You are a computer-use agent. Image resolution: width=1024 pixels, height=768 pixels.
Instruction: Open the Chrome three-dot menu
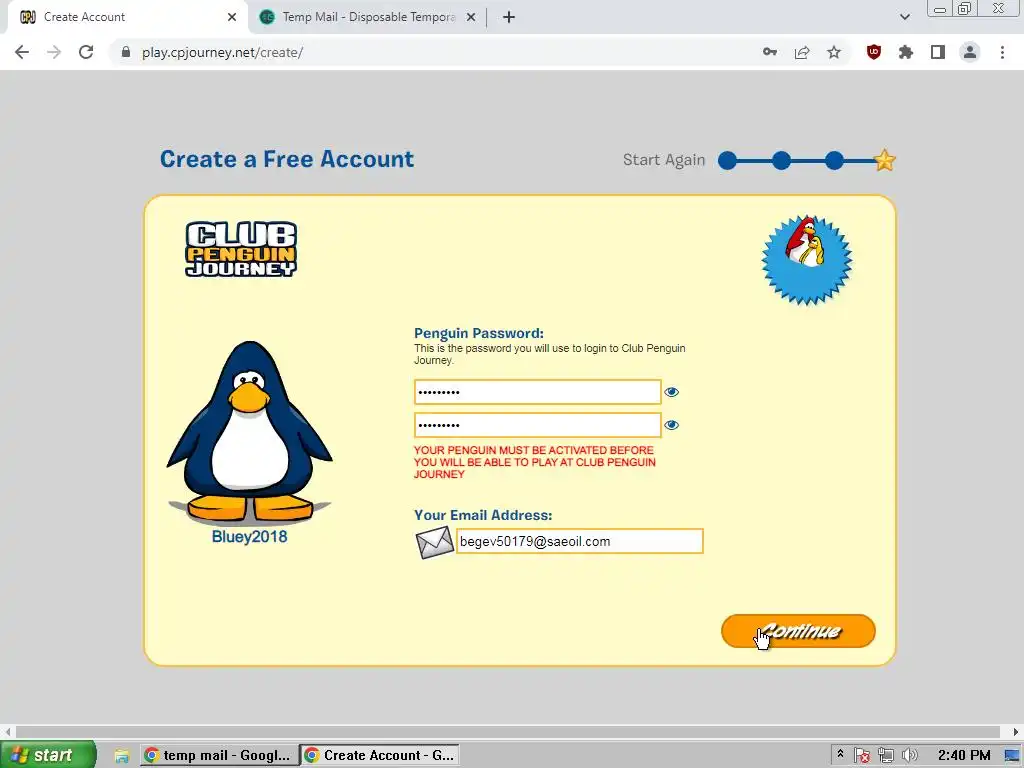pyautogui.click(x=1002, y=52)
